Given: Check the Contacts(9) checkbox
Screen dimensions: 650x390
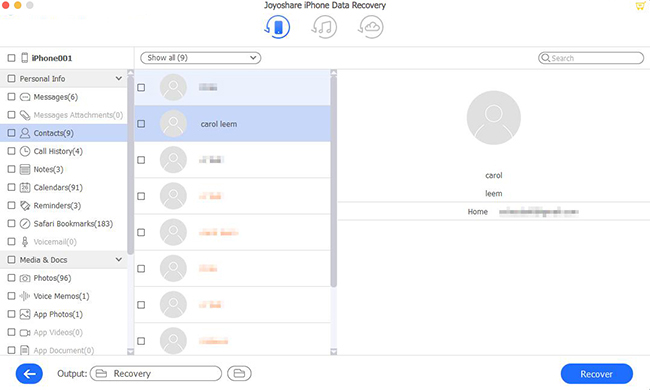Looking at the screenshot, I should 12,133.
